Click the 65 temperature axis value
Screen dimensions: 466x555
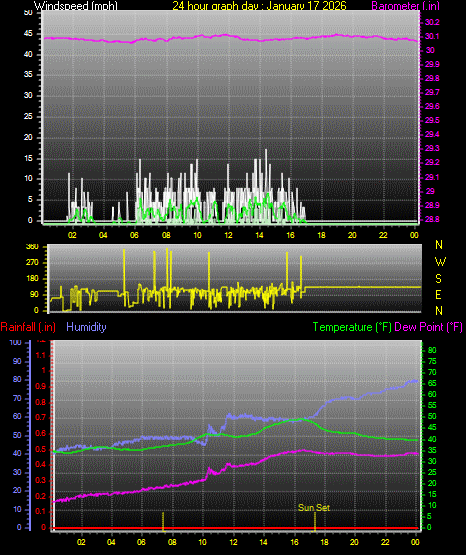[x=432, y=384]
